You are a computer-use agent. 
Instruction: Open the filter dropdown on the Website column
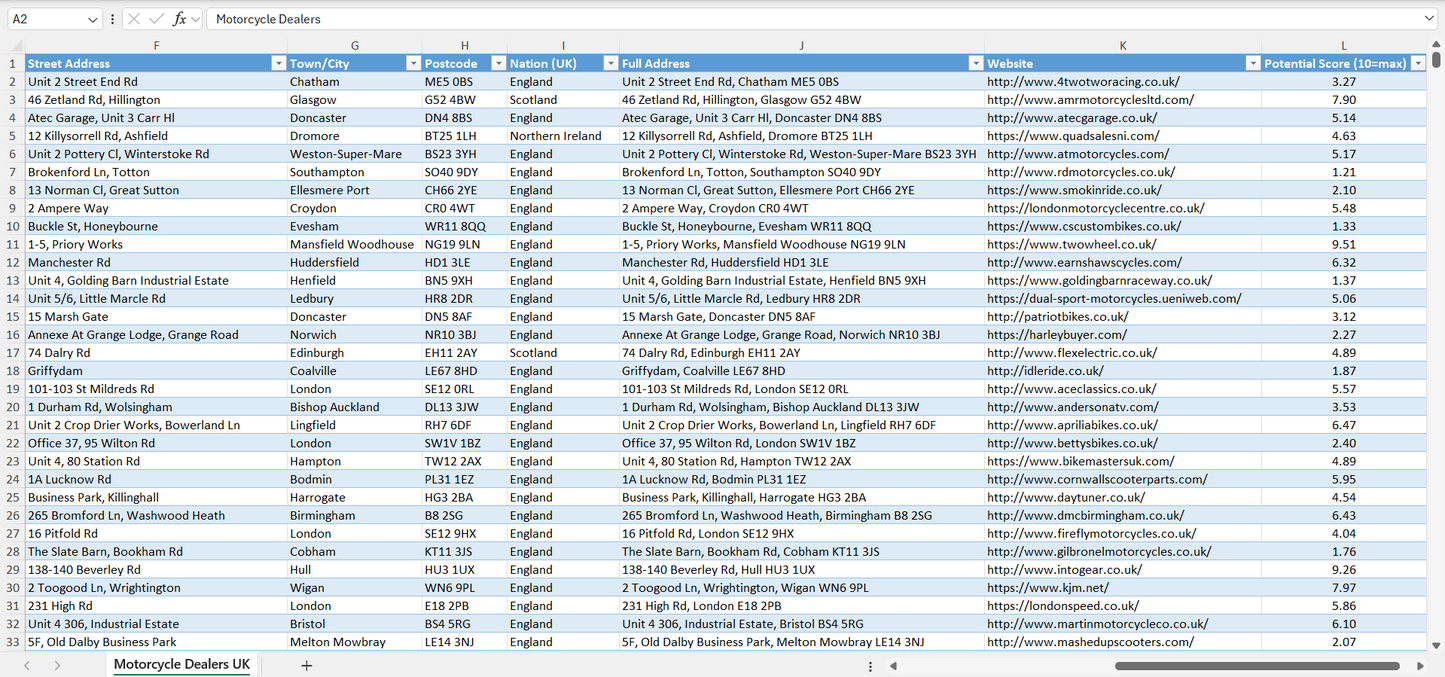pos(1253,62)
